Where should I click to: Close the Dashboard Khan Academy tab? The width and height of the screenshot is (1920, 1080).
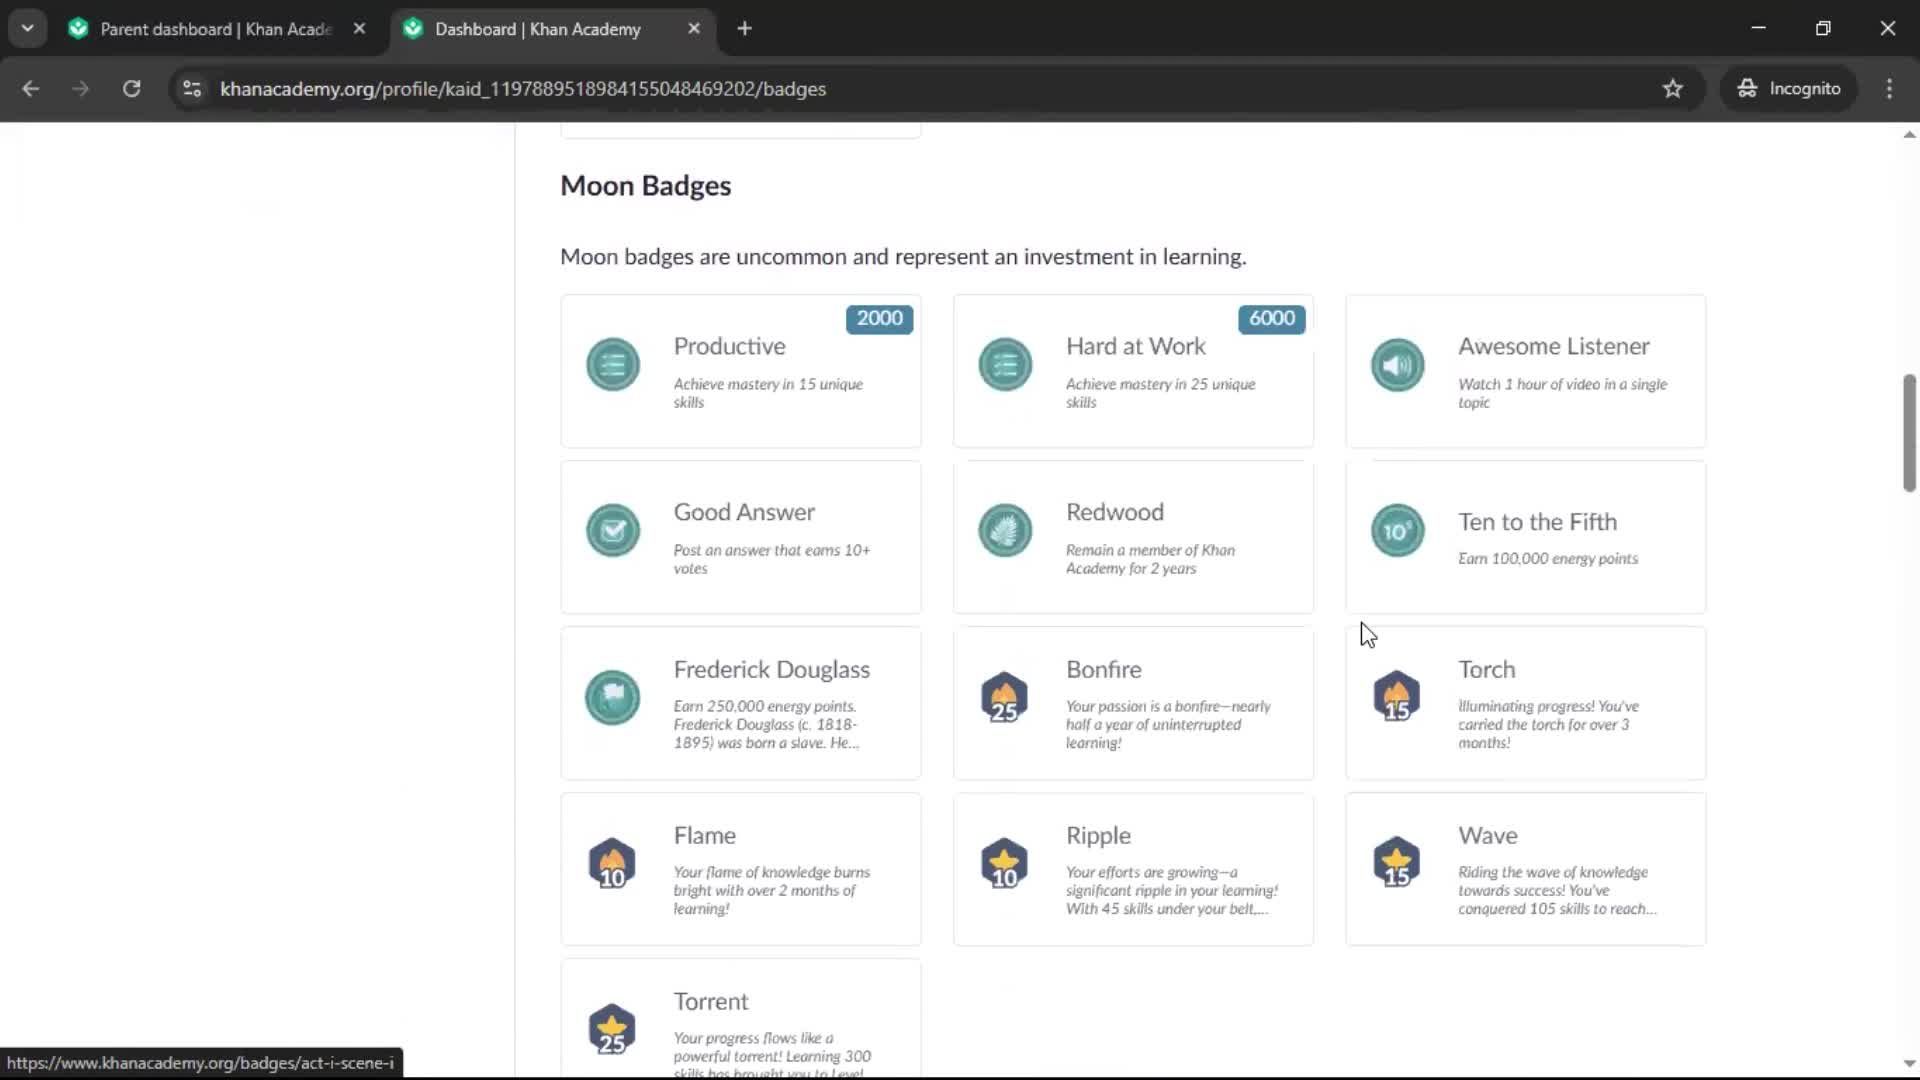tap(694, 29)
